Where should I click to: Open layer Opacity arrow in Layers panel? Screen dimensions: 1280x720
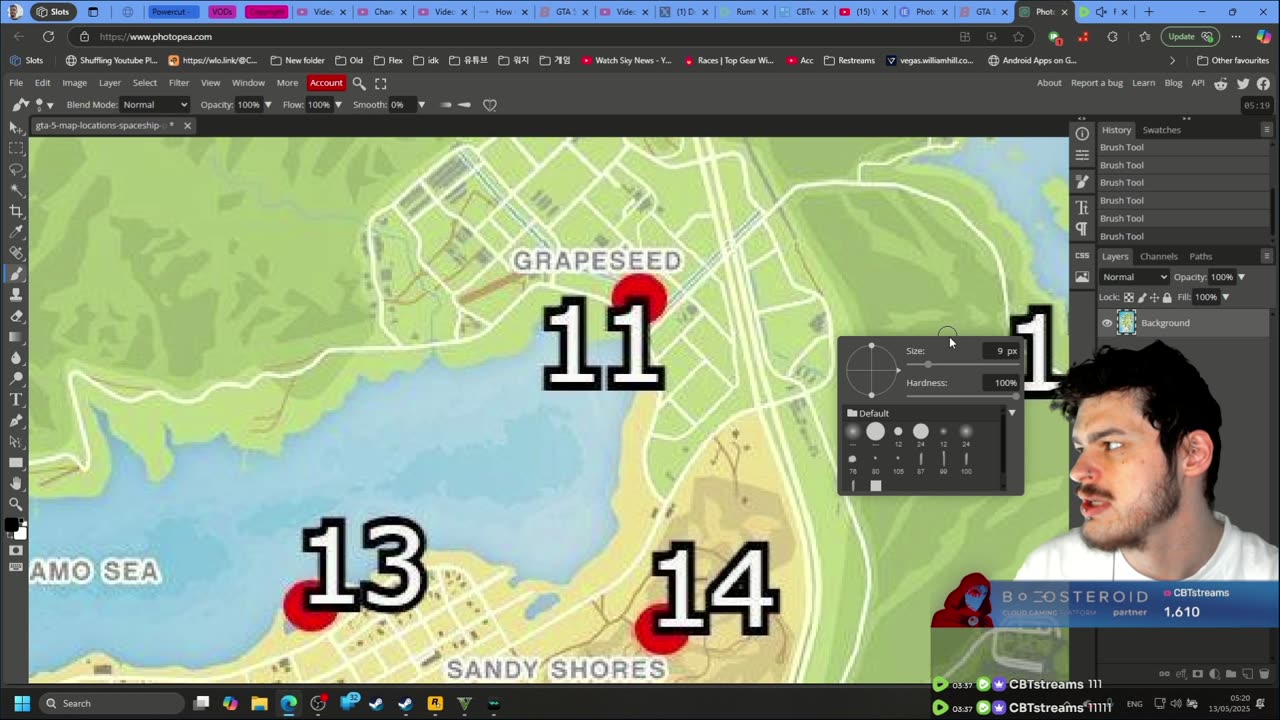[x=1241, y=277]
